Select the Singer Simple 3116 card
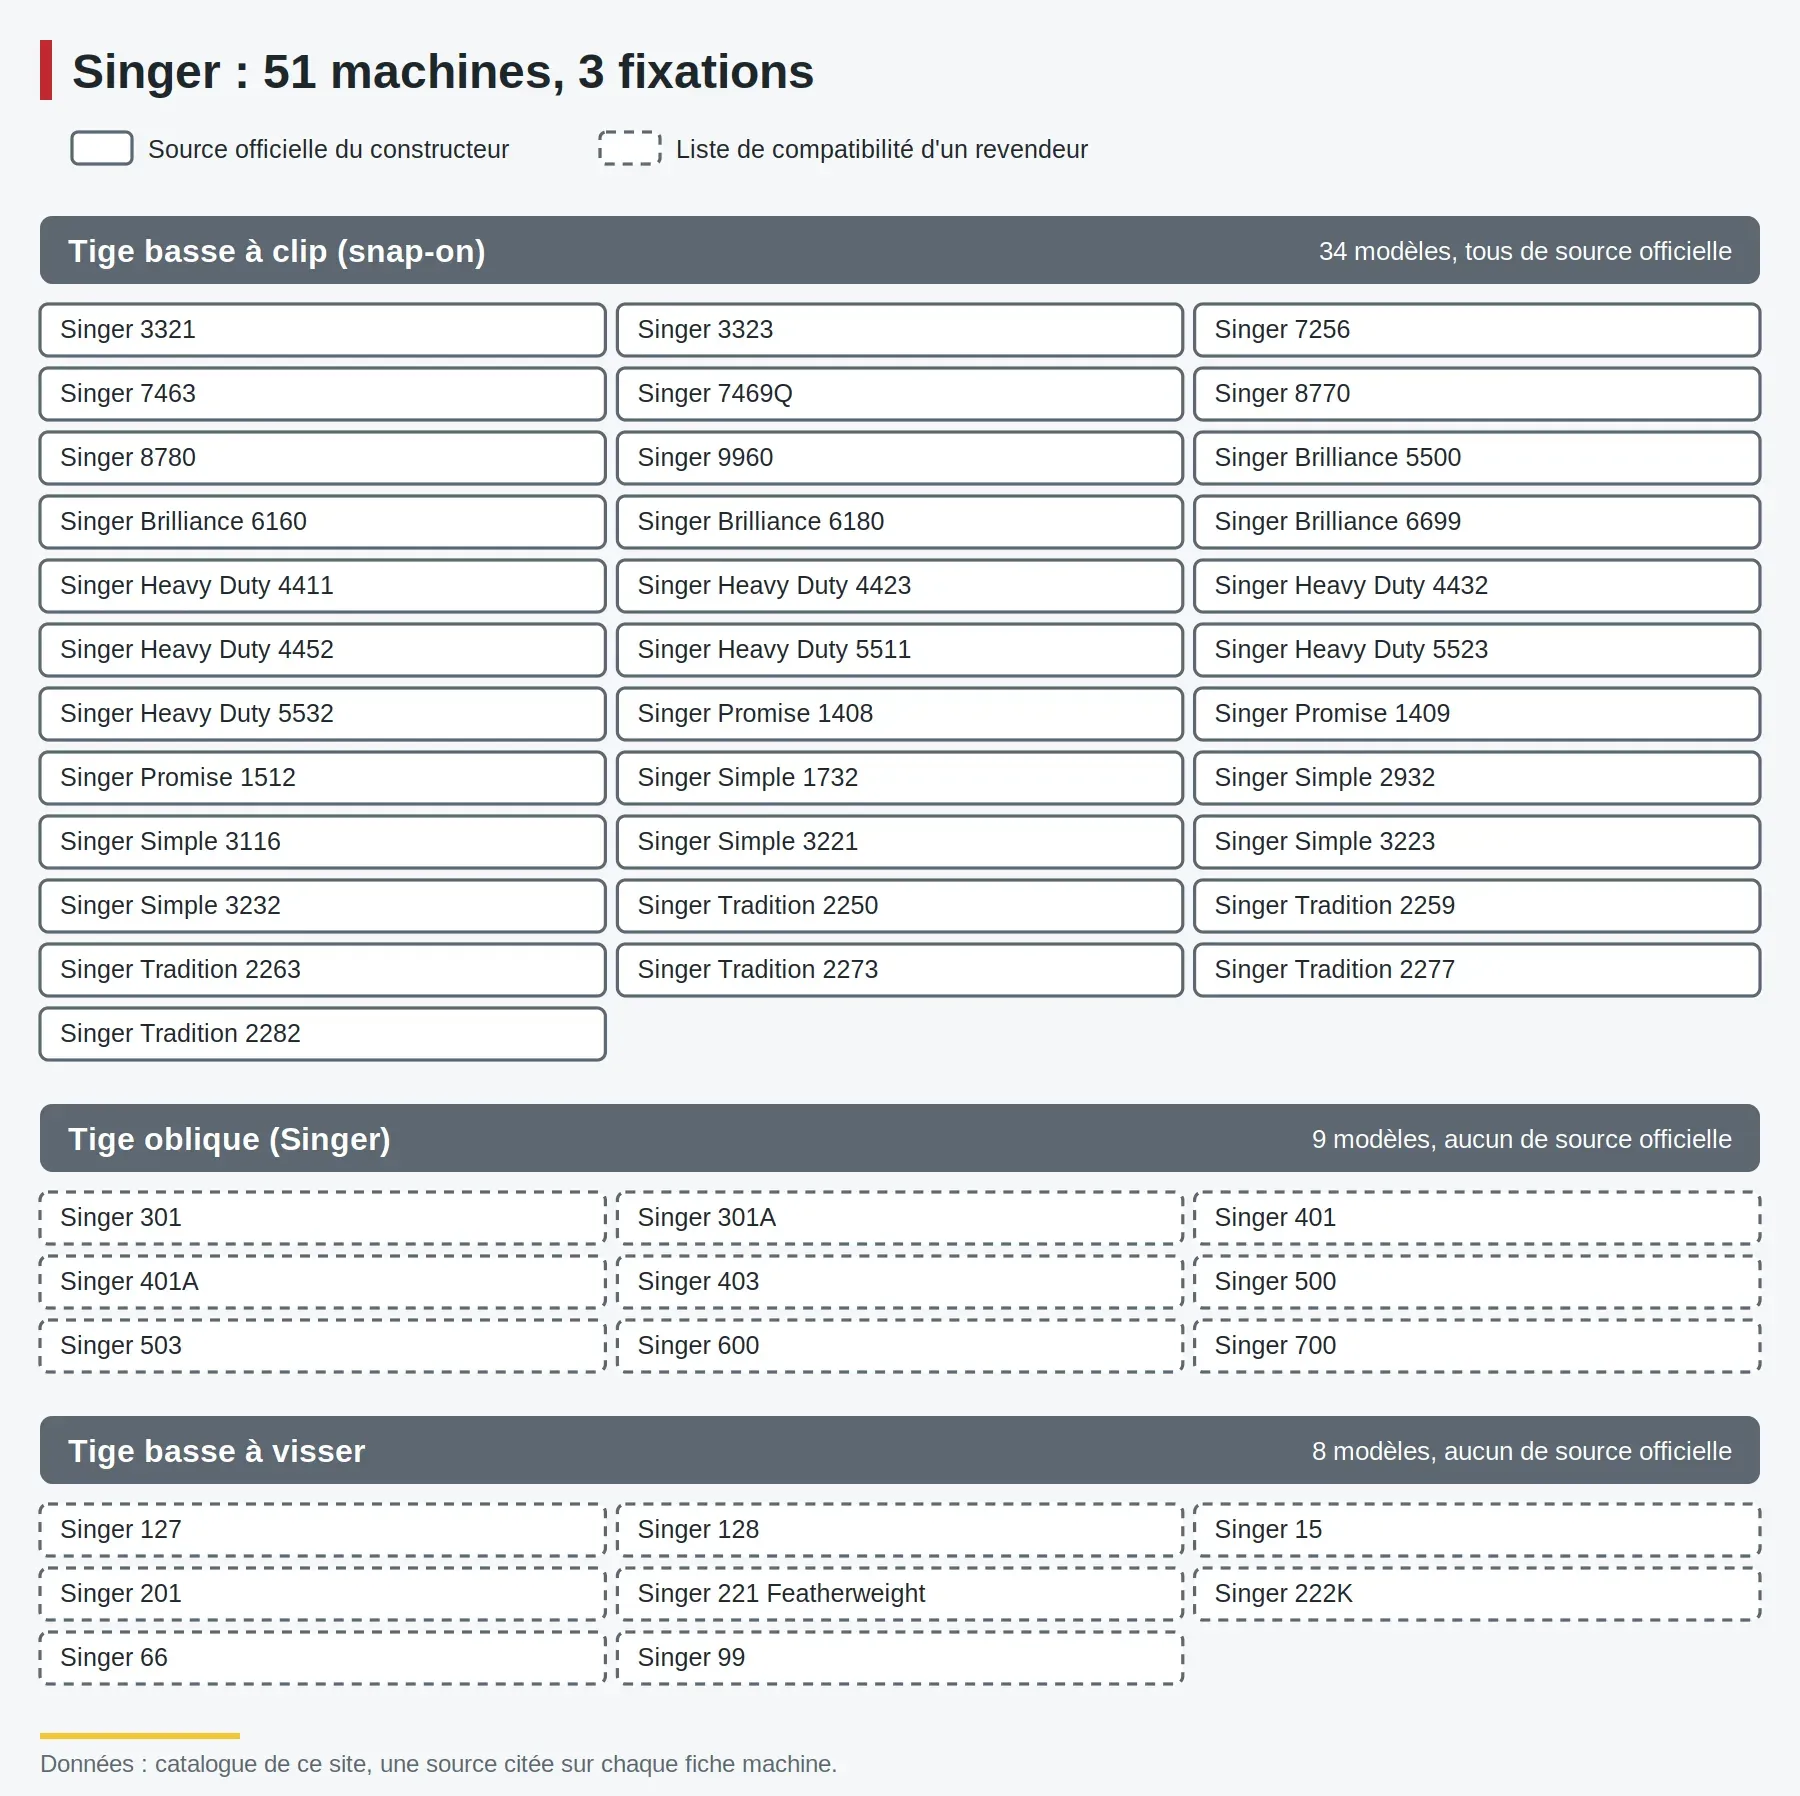 [323, 842]
